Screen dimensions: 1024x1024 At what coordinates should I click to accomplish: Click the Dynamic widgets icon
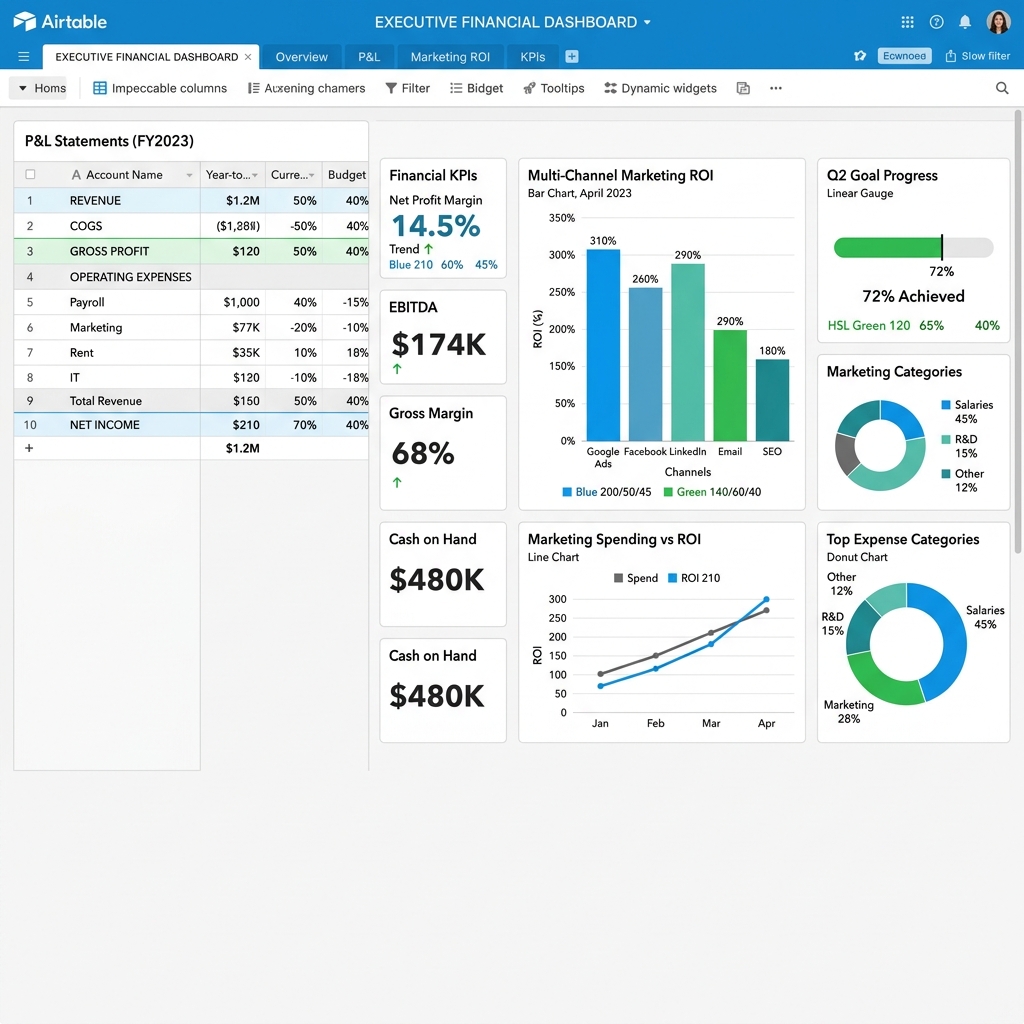point(611,88)
